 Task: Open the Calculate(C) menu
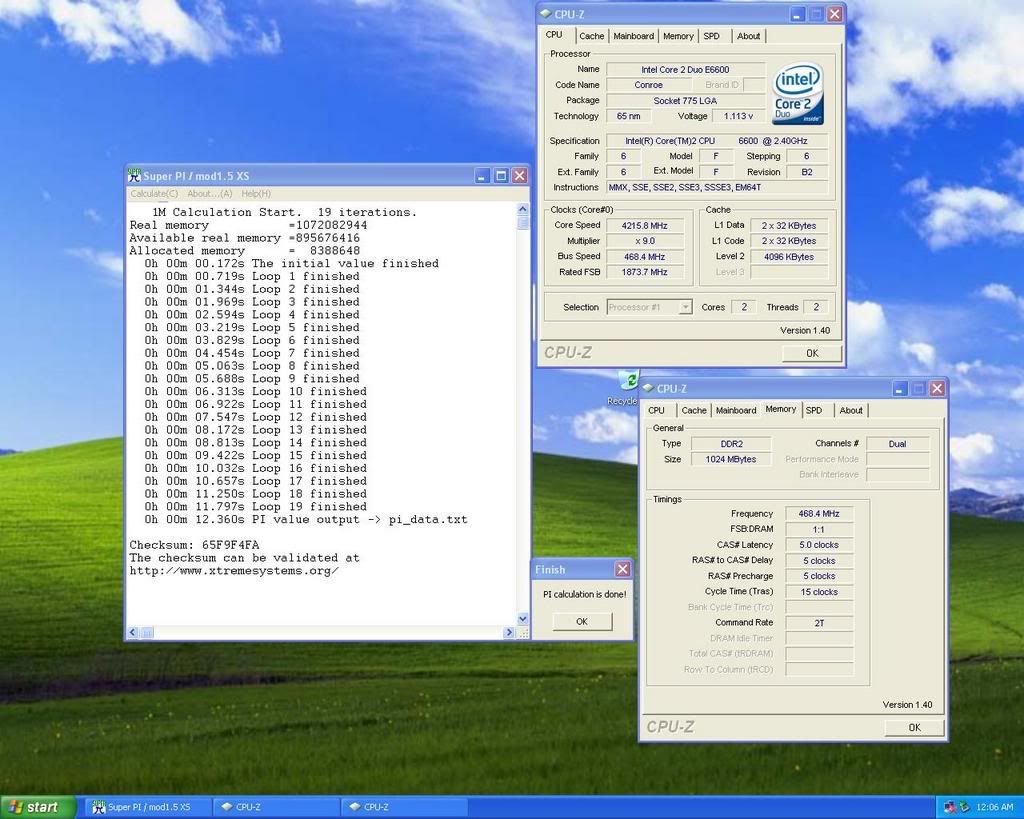(154, 193)
